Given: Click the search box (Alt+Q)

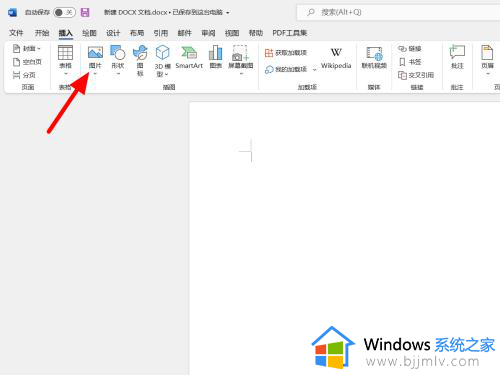Looking at the screenshot, I should click(398, 13).
